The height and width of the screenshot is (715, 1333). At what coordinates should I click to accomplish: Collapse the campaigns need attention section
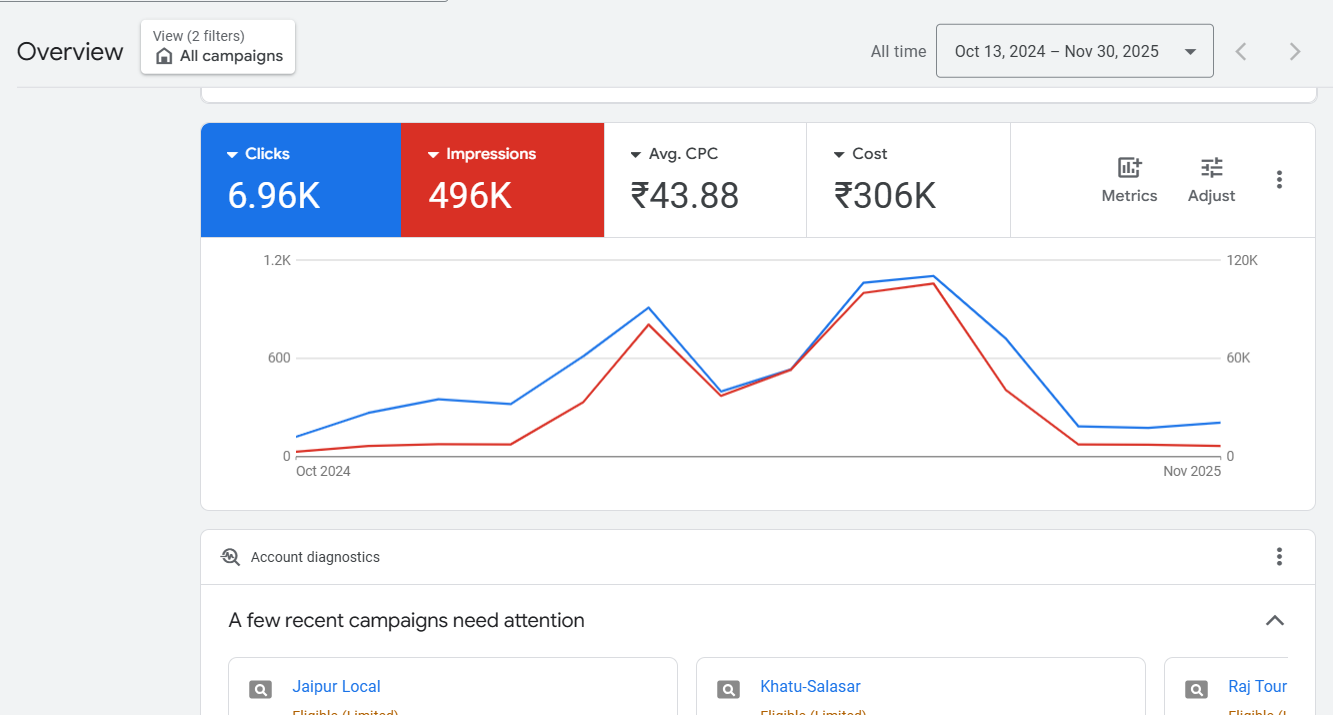point(1275,621)
